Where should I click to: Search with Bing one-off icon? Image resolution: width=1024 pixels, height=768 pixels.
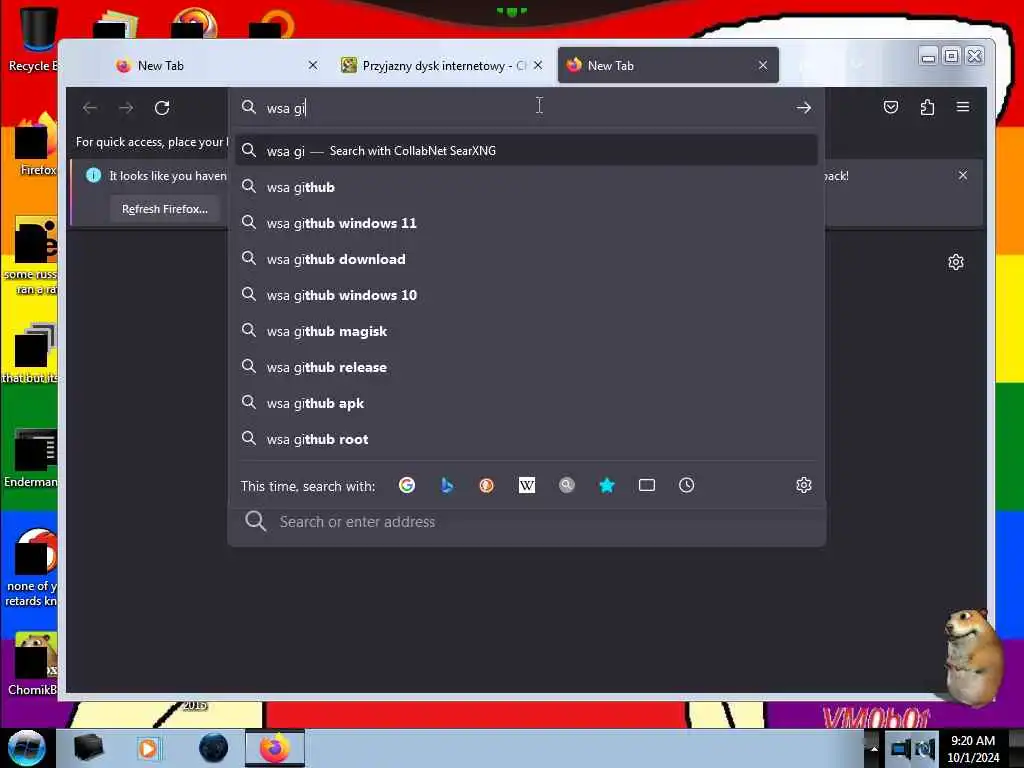[447, 485]
